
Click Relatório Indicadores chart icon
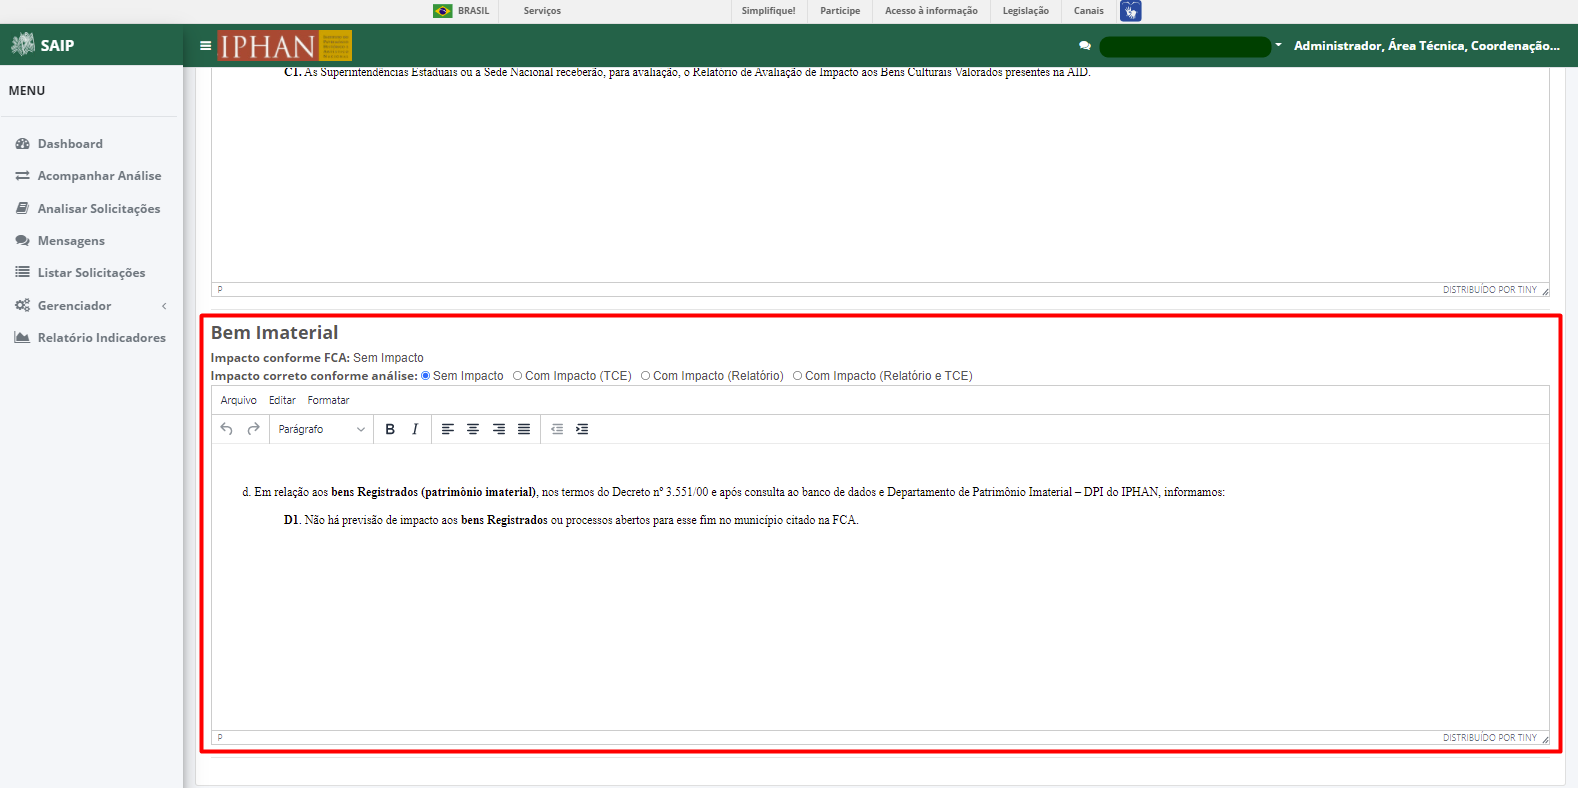tap(22, 338)
